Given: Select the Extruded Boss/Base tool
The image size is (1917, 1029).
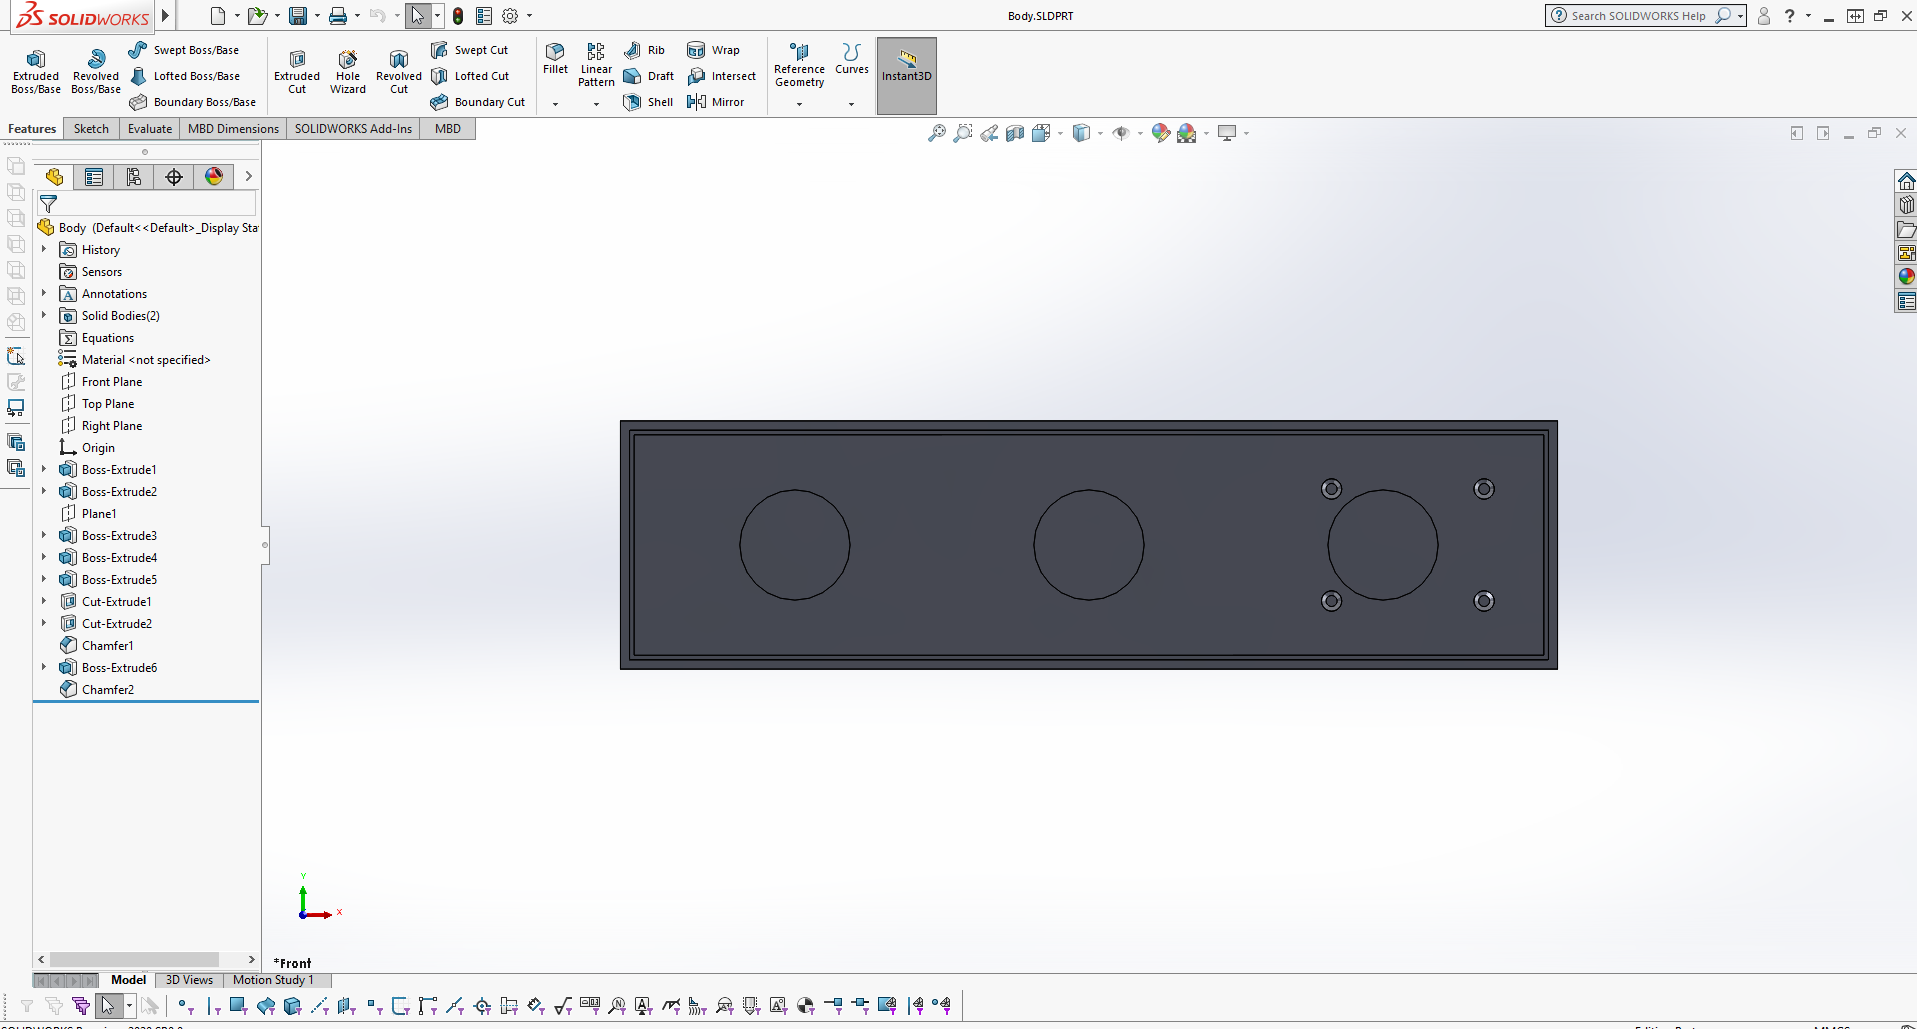Looking at the screenshot, I should pos(35,70).
